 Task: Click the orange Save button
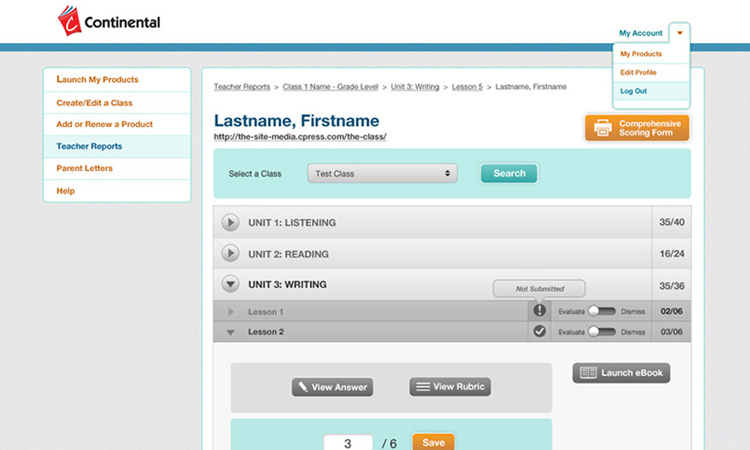pos(433,442)
